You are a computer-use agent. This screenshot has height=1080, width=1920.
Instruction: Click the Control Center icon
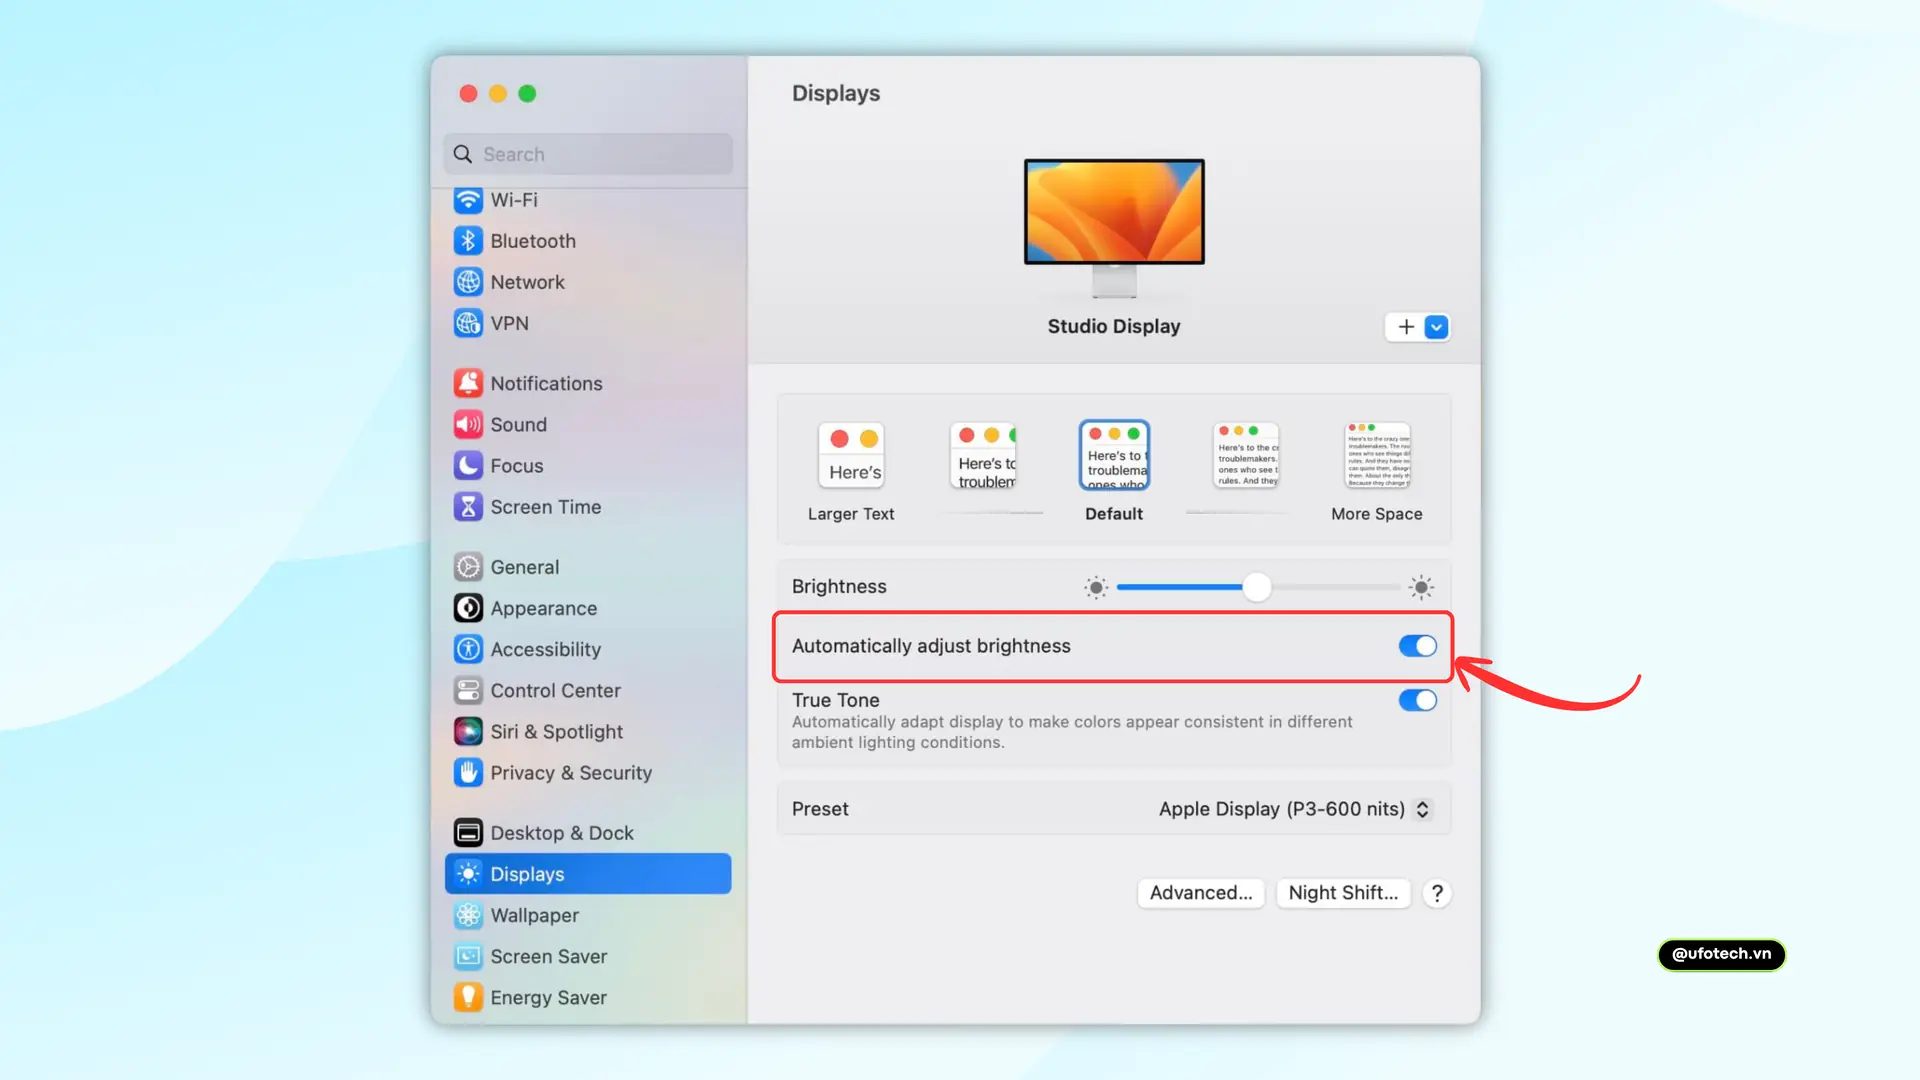click(x=468, y=690)
